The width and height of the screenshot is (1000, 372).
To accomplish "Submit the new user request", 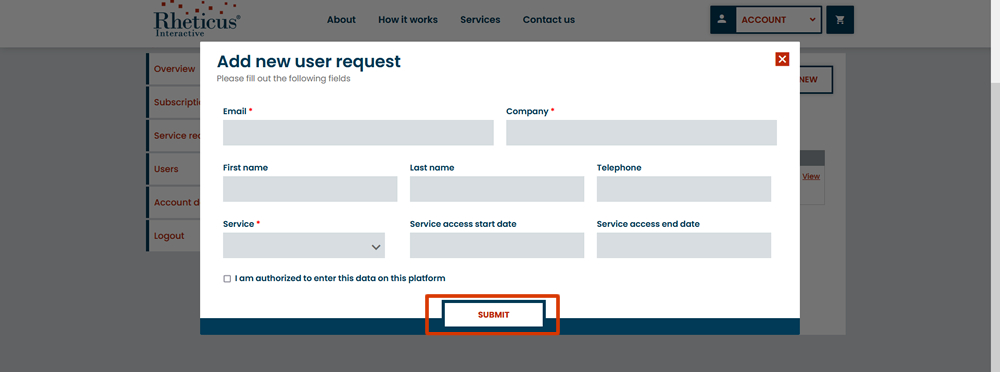I will coord(493,315).
